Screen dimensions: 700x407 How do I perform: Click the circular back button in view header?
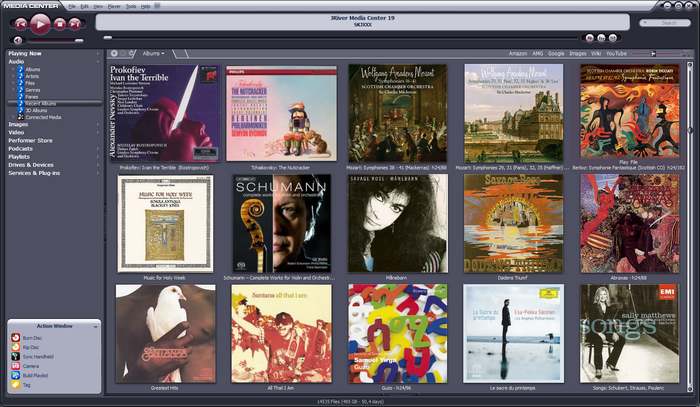coord(114,54)
